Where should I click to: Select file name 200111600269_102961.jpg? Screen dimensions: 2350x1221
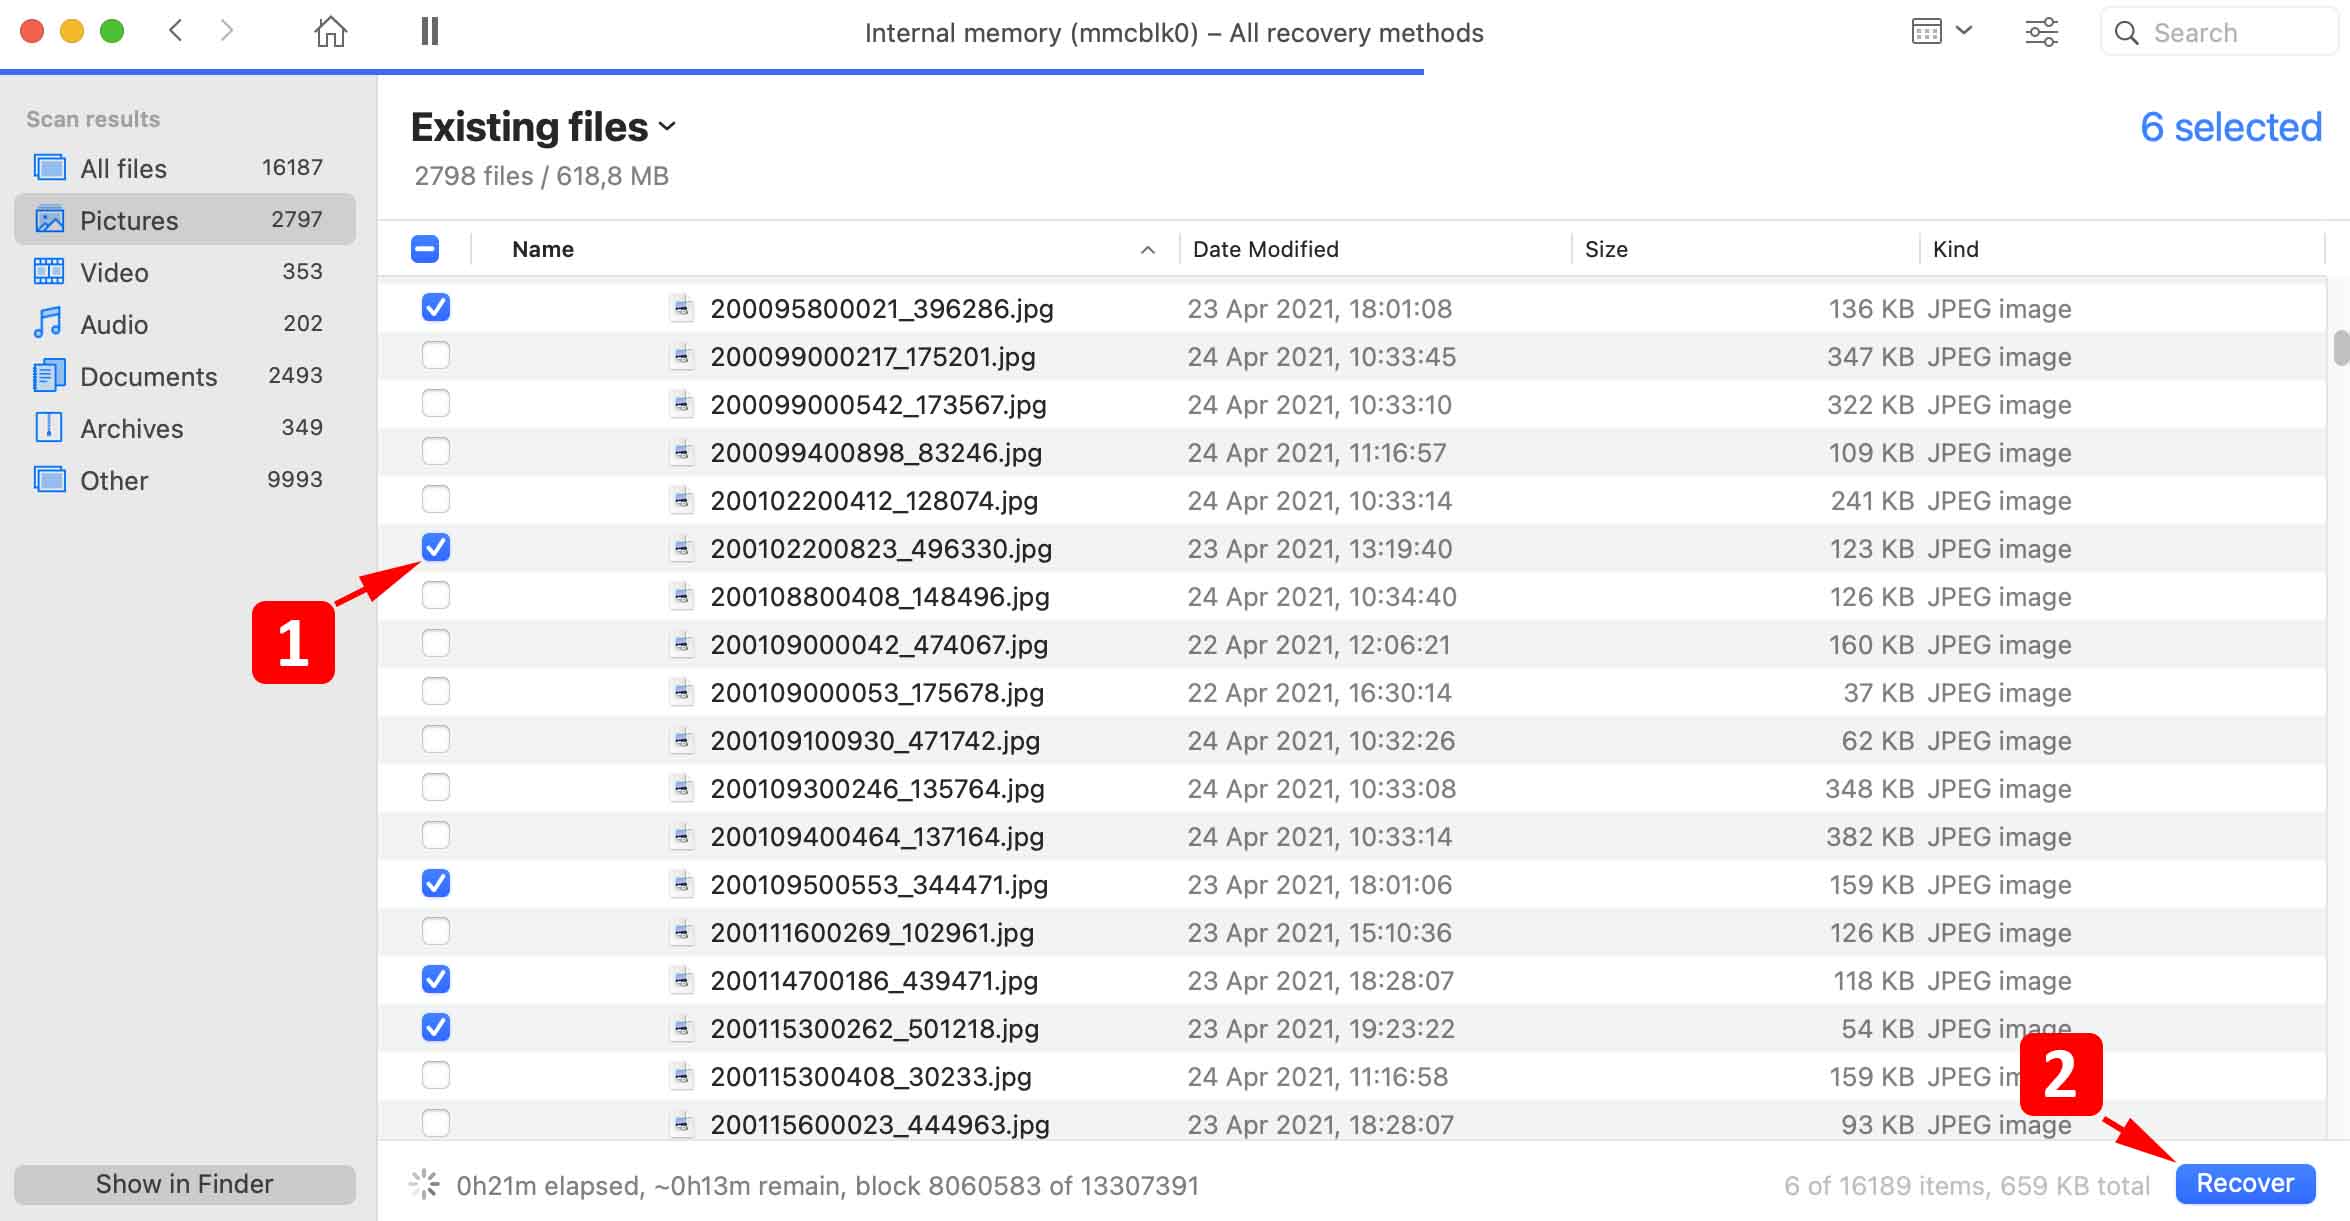[872, 933]
